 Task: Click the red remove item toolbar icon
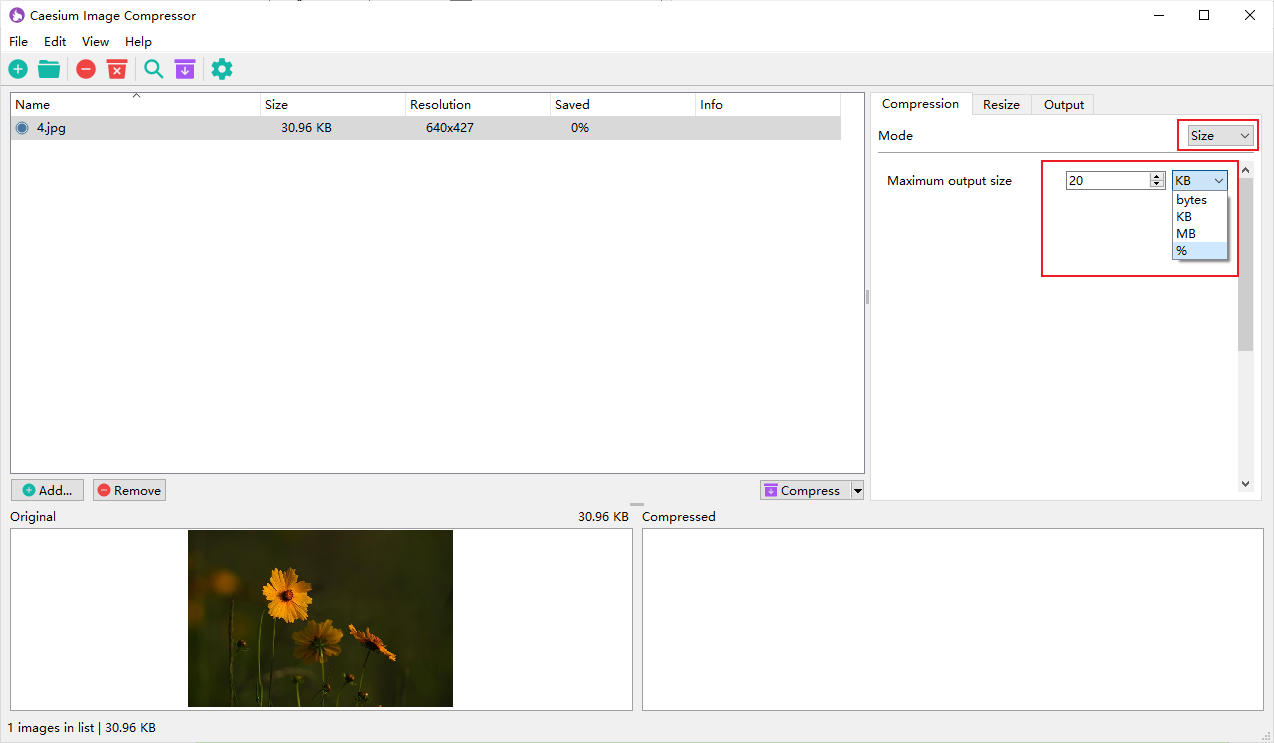[x=86, y=69]
